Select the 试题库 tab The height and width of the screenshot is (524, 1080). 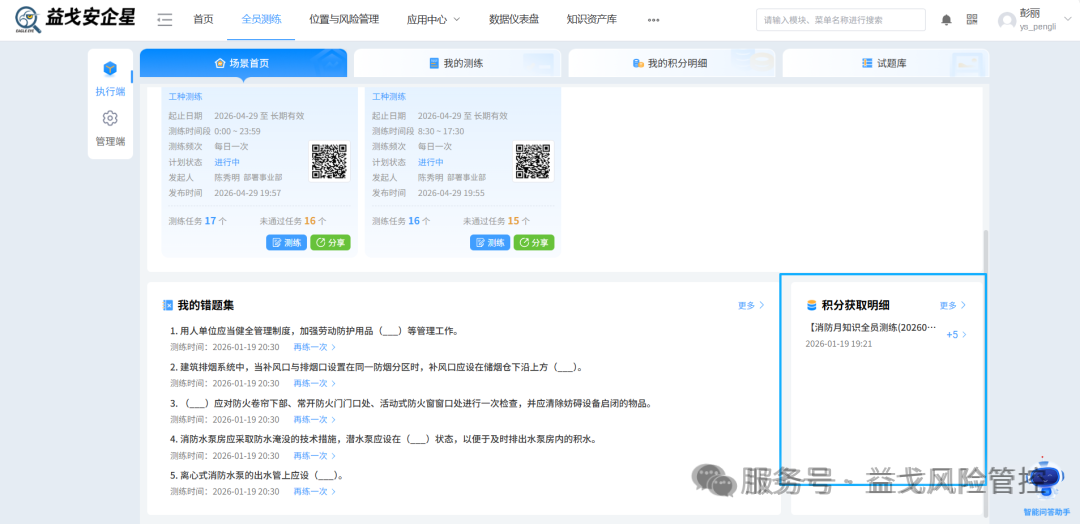coord(886,63)
